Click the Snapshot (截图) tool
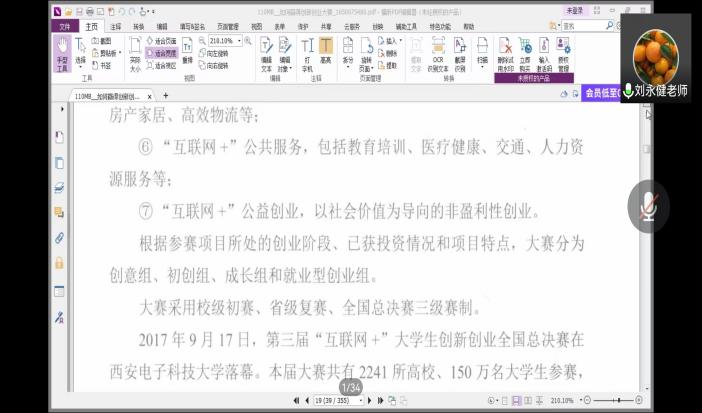The width and height of the screenshot is (702, 413). [x=101, y=41]
